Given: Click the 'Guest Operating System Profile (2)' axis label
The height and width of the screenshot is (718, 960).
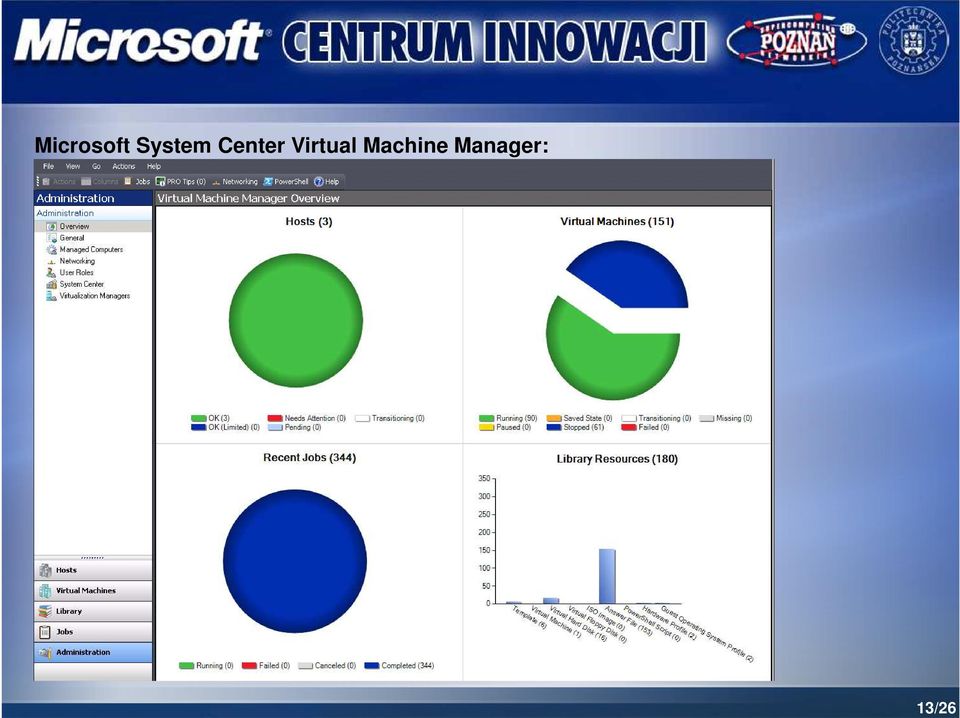Looking at the screenshot, I should 707,634.
